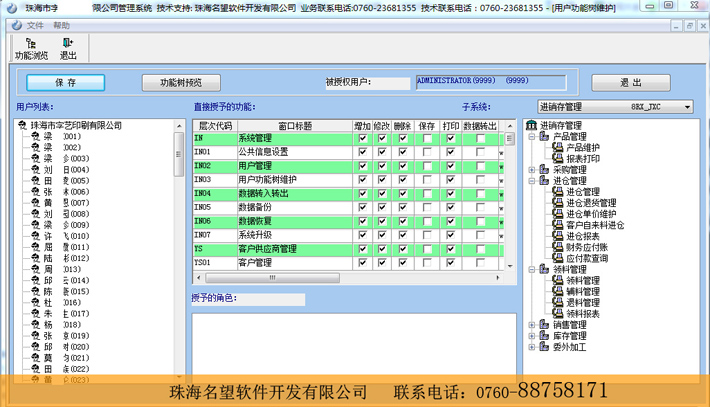Enable 保存 checkbox for 用户功能树维护
The width and height of the screenshot is (710, 407).
coord(427,180)
